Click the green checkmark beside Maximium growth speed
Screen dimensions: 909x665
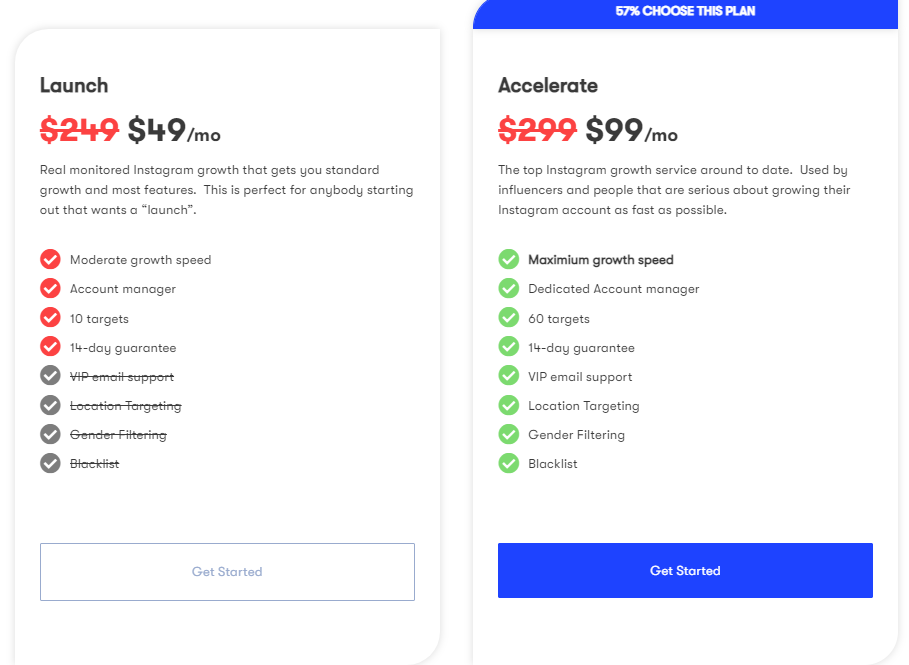tap(508, 259)
